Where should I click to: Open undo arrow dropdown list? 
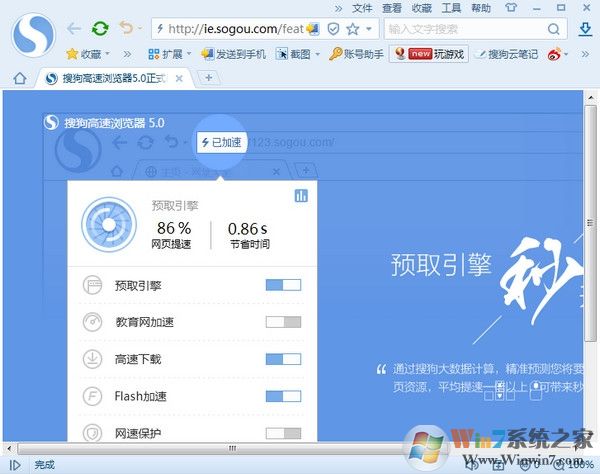click(140, 28)
